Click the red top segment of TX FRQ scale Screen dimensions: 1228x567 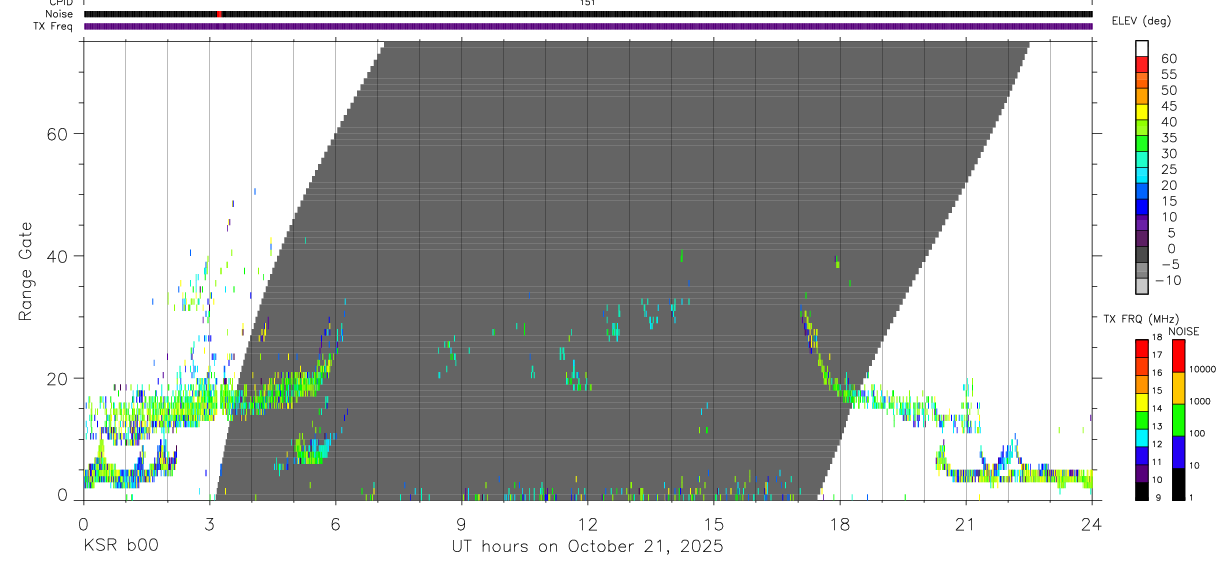pos(1142,348)
